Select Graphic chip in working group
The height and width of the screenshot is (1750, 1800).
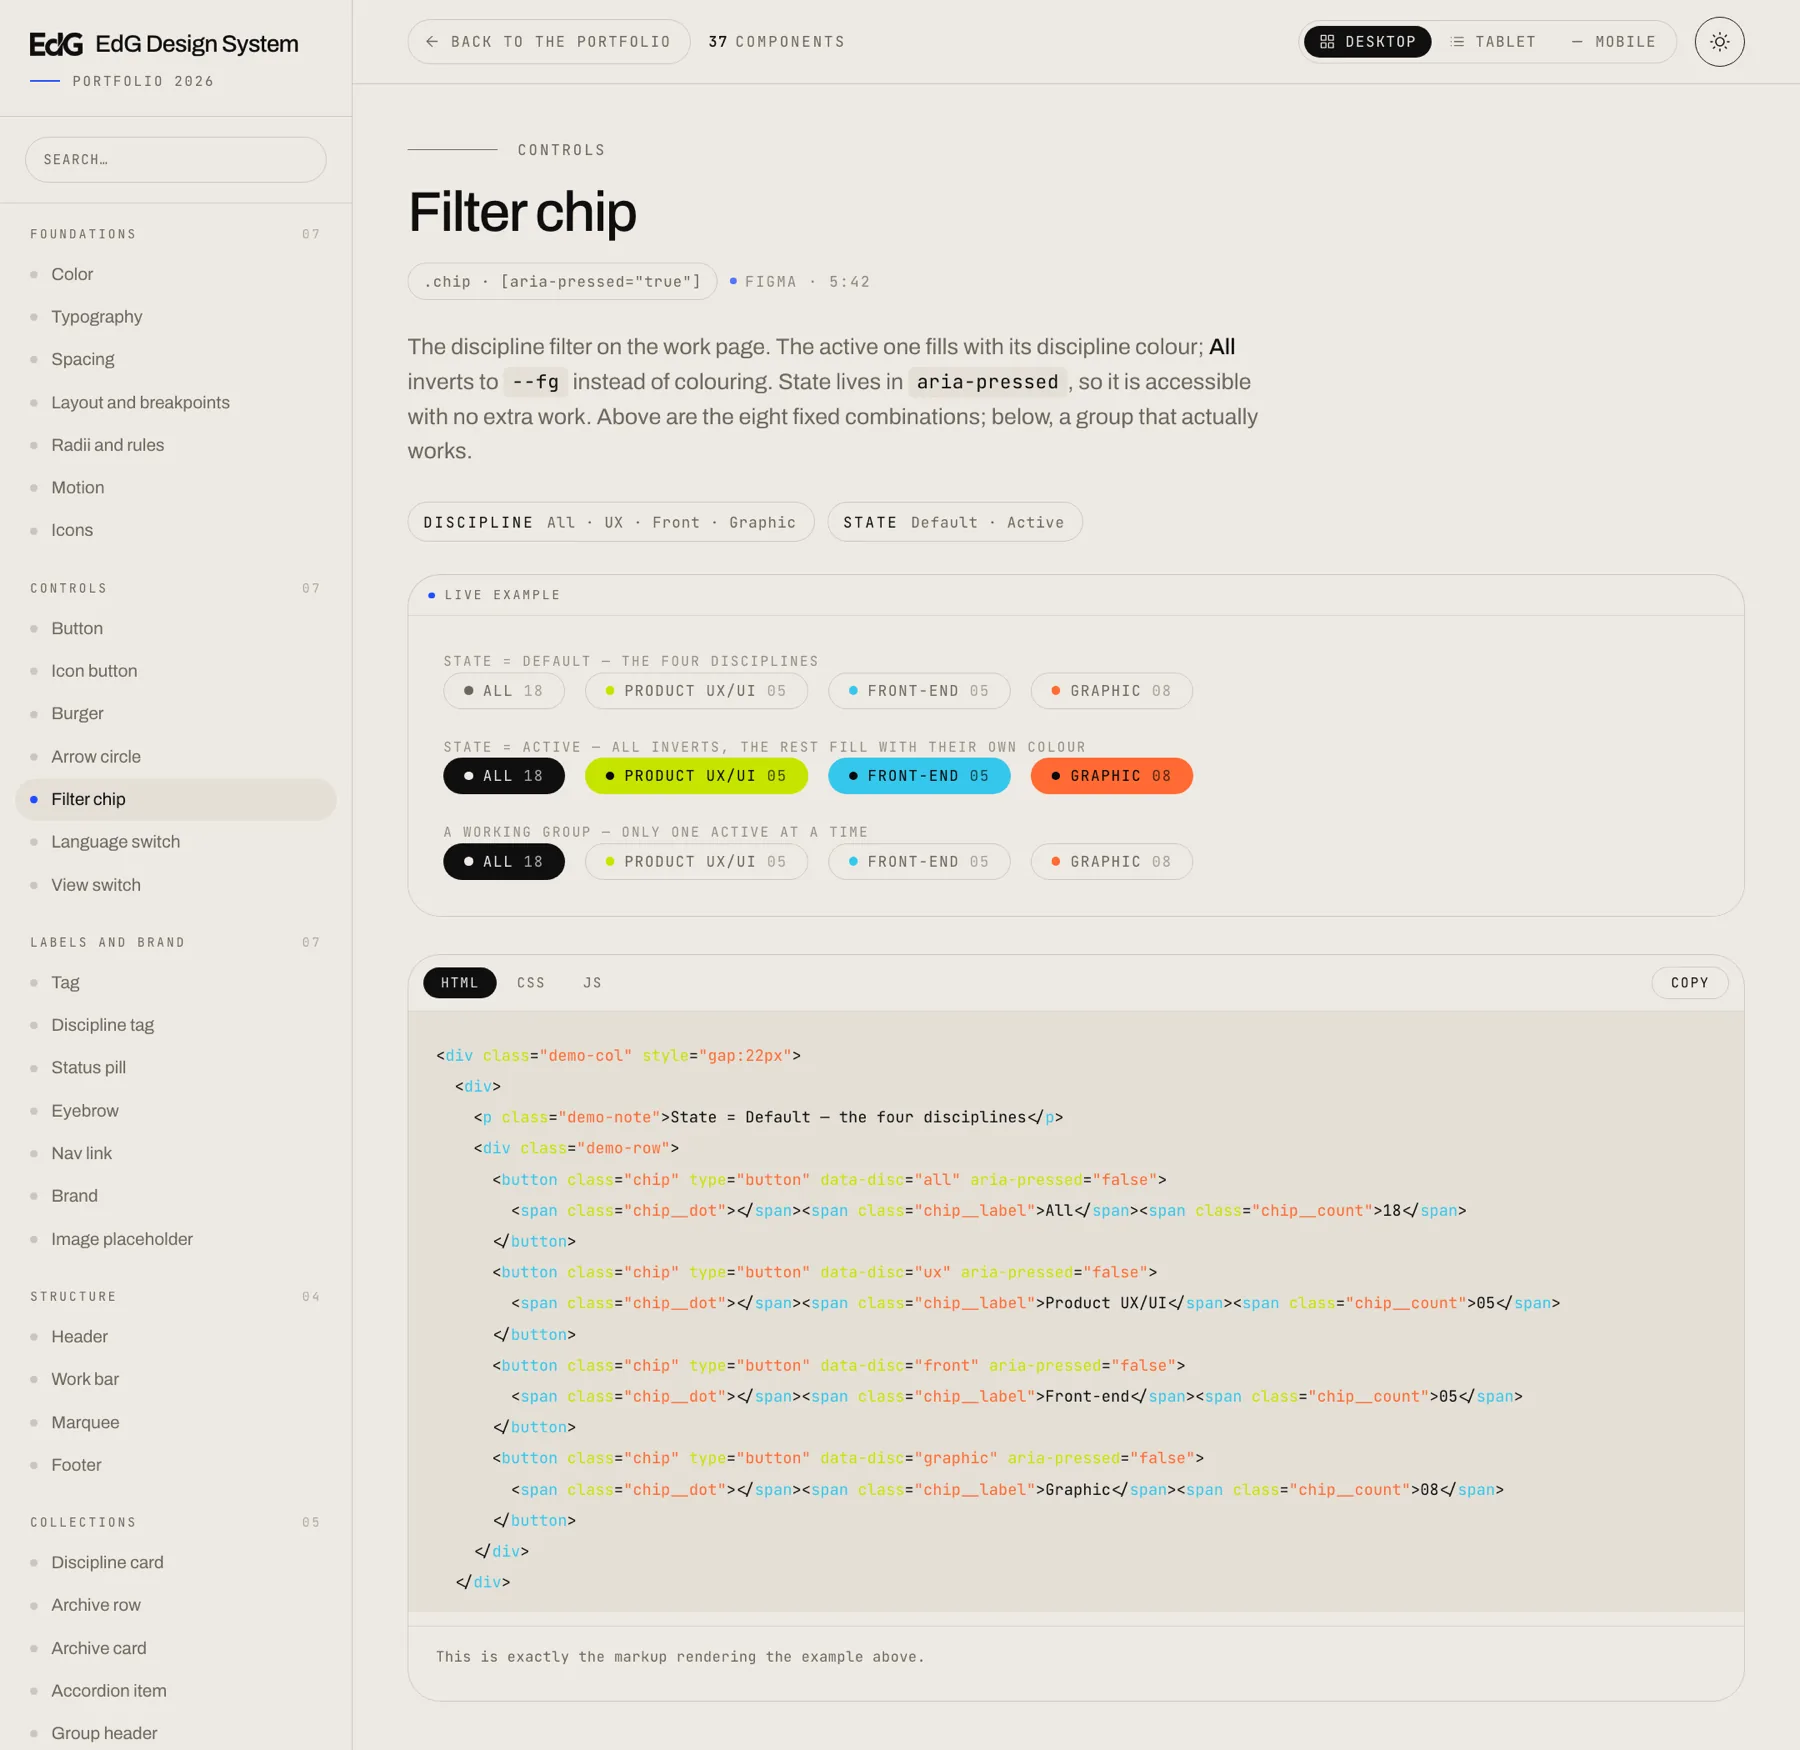(x=1111, y=862)
